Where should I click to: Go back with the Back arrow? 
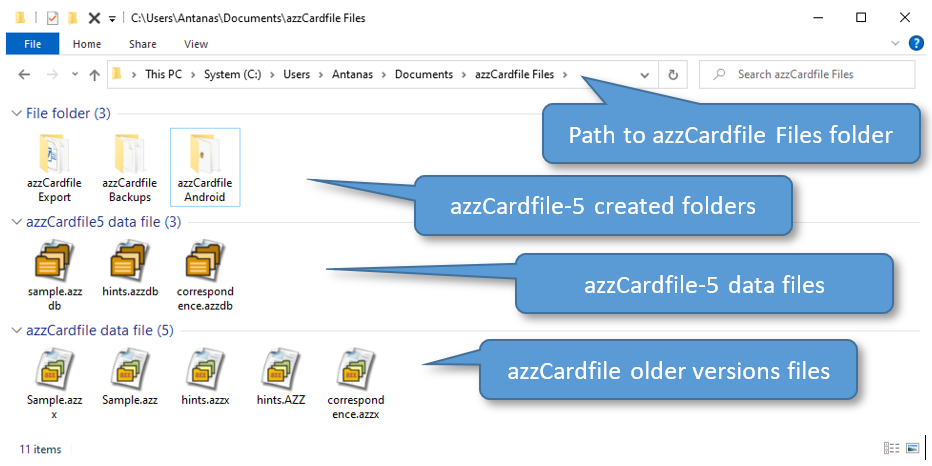click(24, 74)
